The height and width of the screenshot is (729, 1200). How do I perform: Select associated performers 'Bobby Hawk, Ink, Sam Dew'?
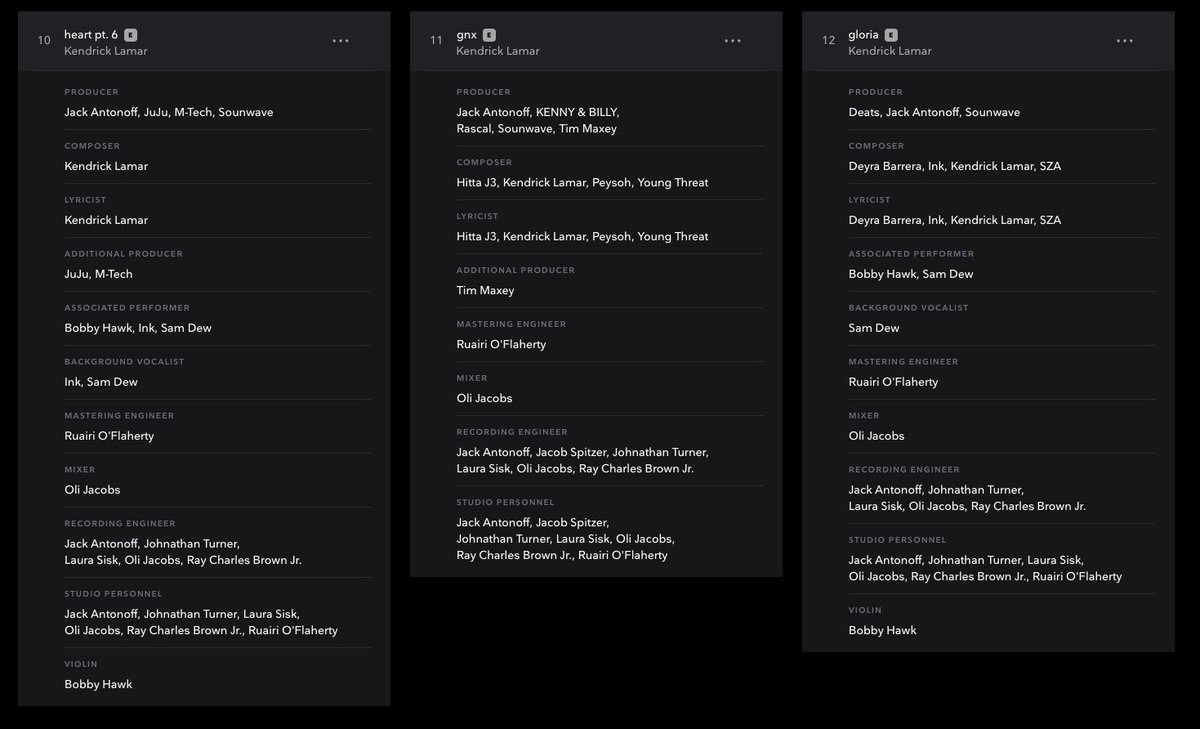click(x=138, y=328)
